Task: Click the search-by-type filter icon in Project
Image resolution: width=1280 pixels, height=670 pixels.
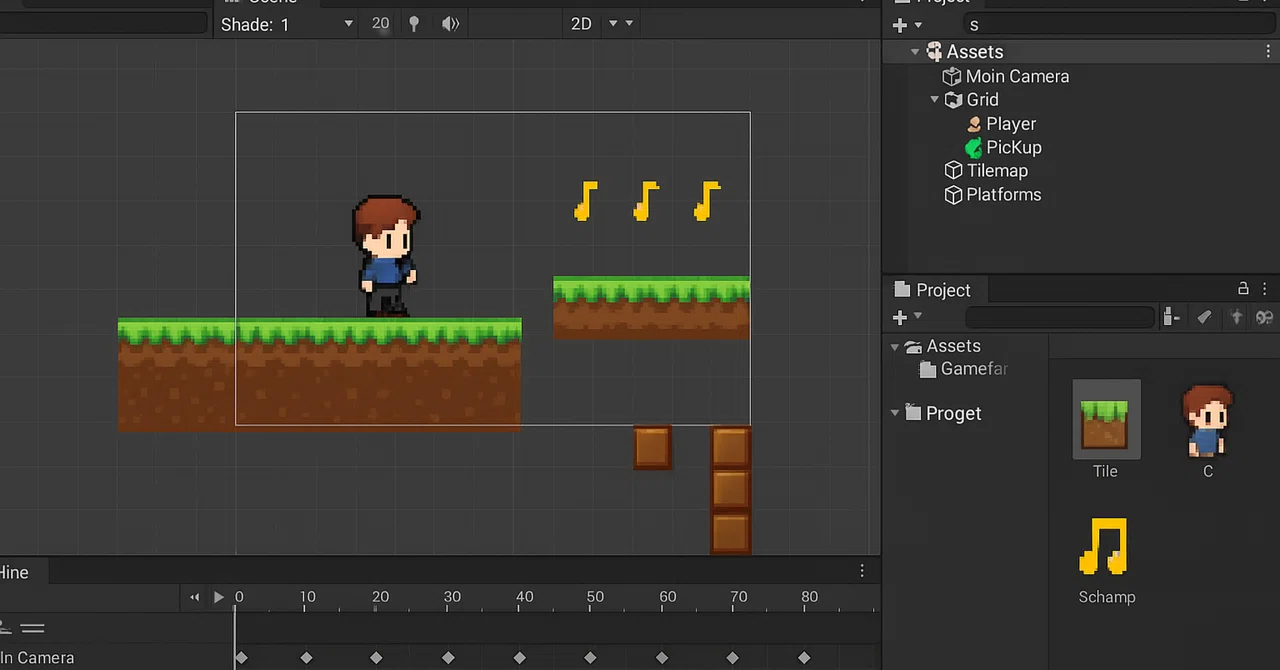Action: 1172,317
